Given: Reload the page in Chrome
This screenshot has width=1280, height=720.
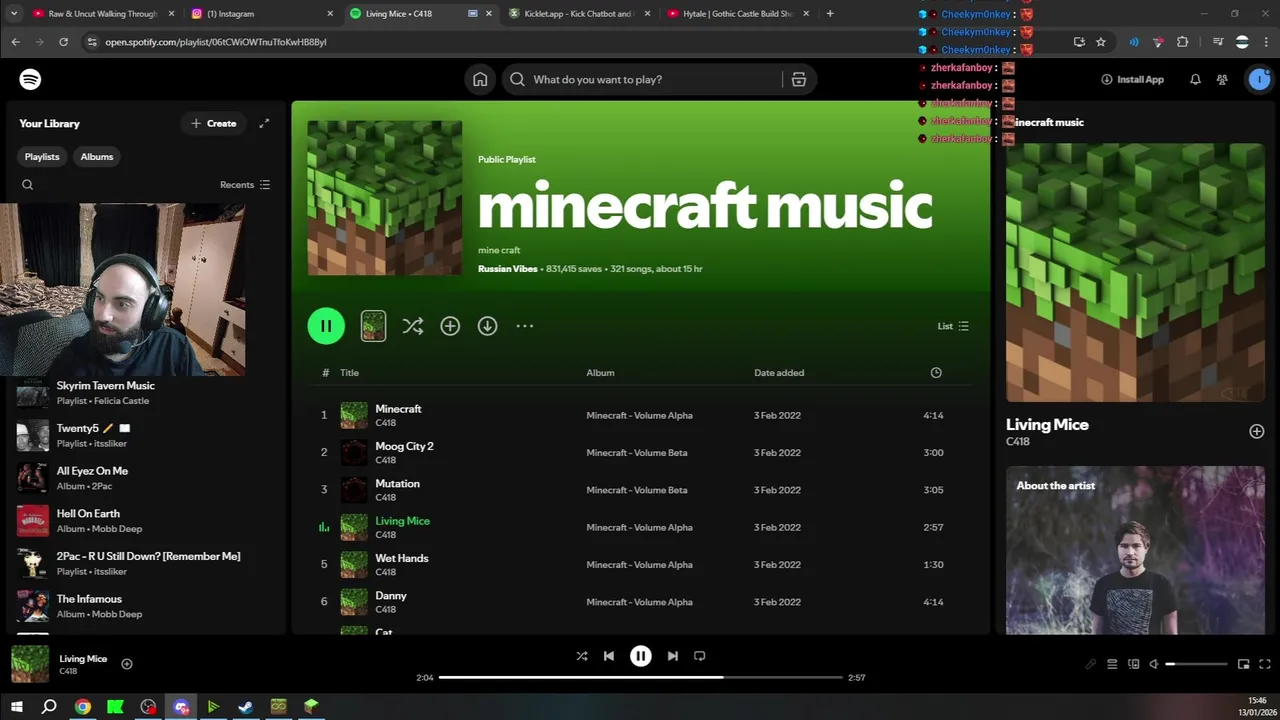Looking at the screenshot, I should tap(63, 42).
